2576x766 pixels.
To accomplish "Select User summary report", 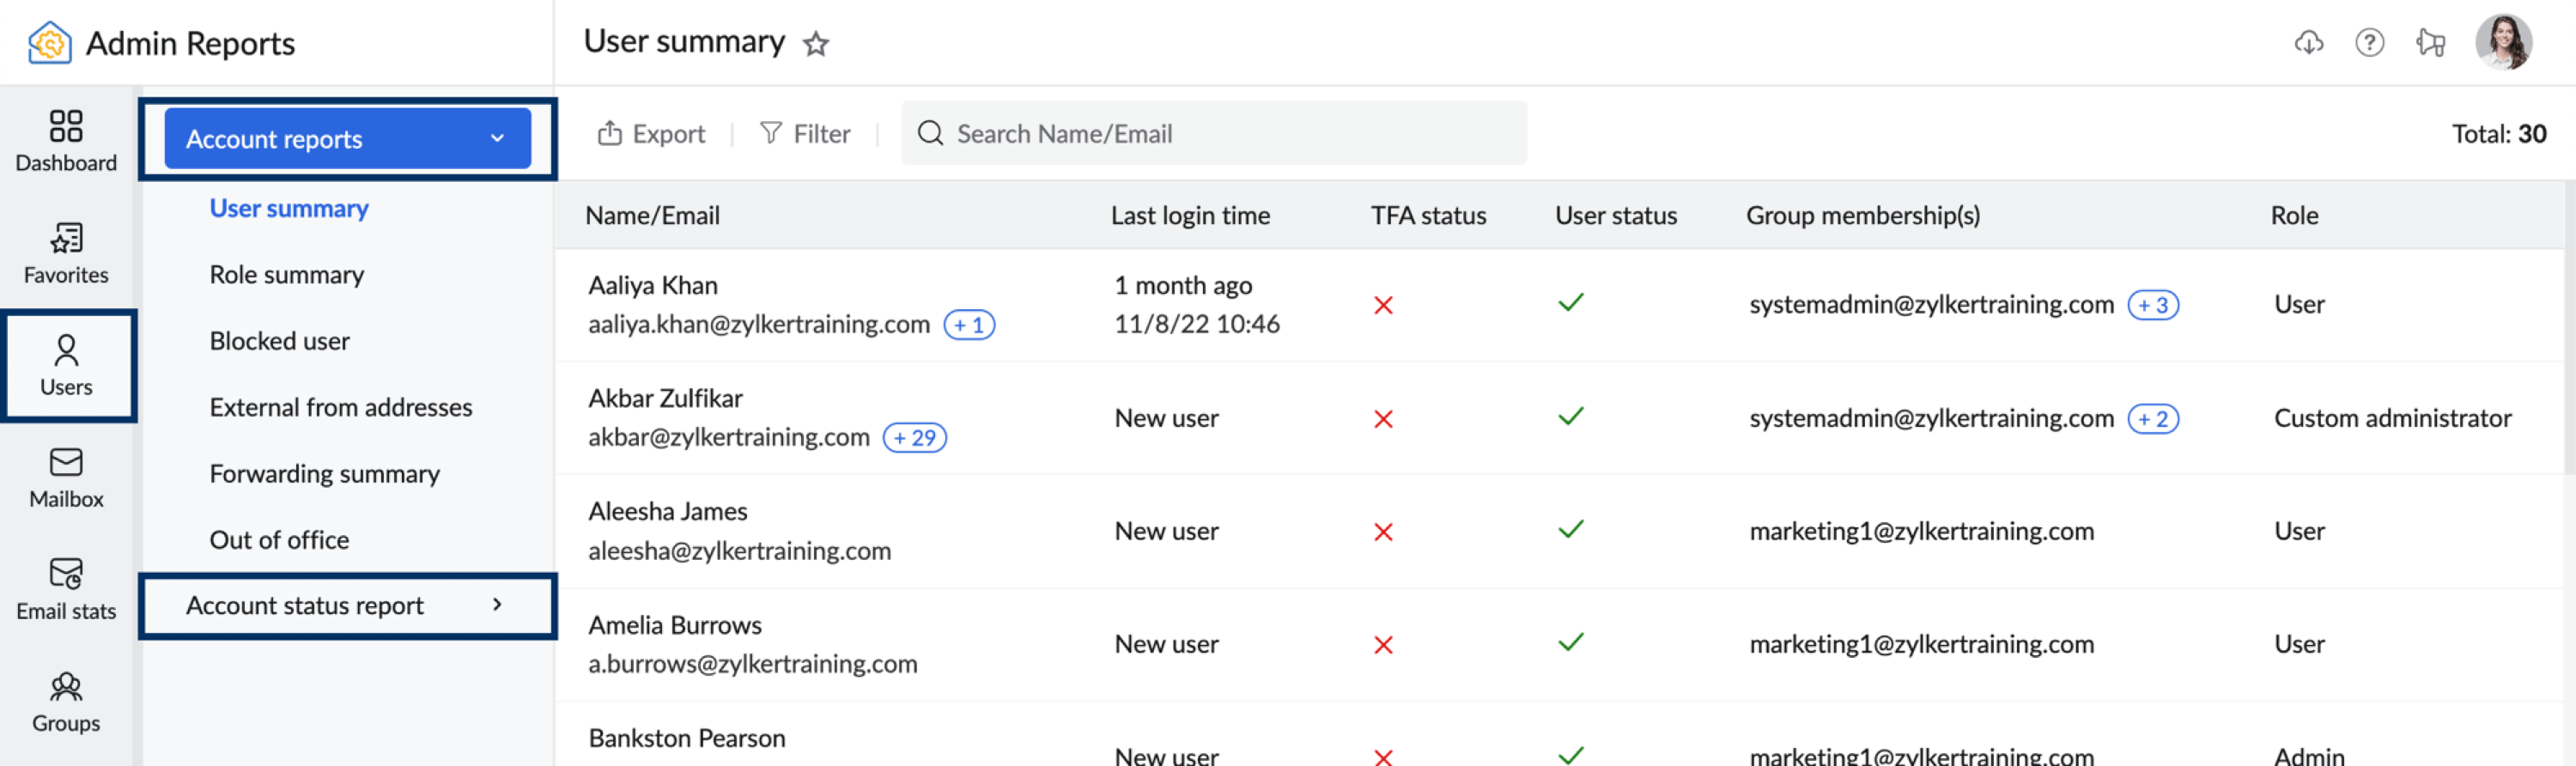I will 289,208.
